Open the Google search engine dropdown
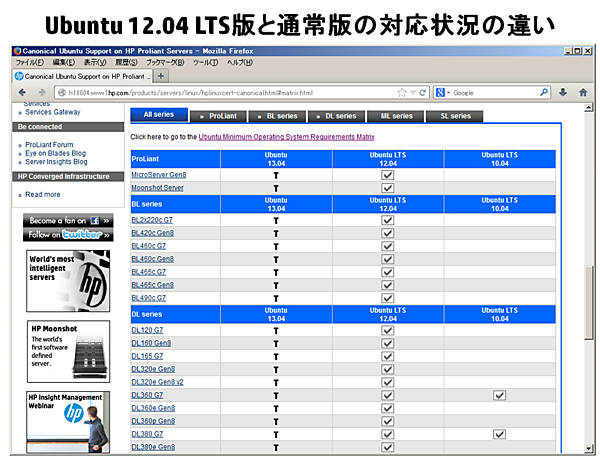This screenshot has height=456, width=600. coord(443,93)
